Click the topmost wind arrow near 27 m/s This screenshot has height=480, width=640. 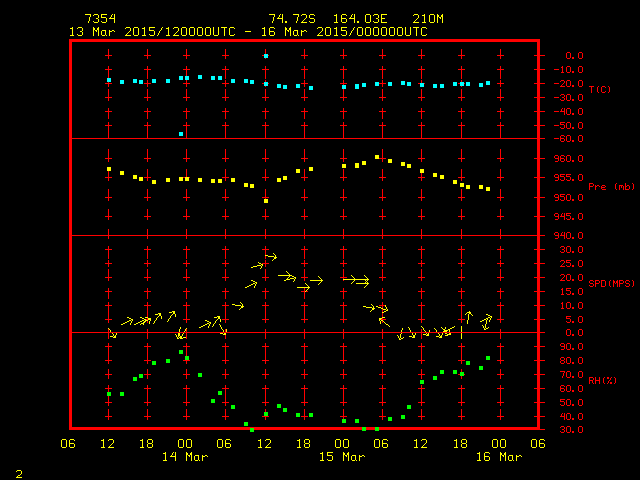(271, 257)
